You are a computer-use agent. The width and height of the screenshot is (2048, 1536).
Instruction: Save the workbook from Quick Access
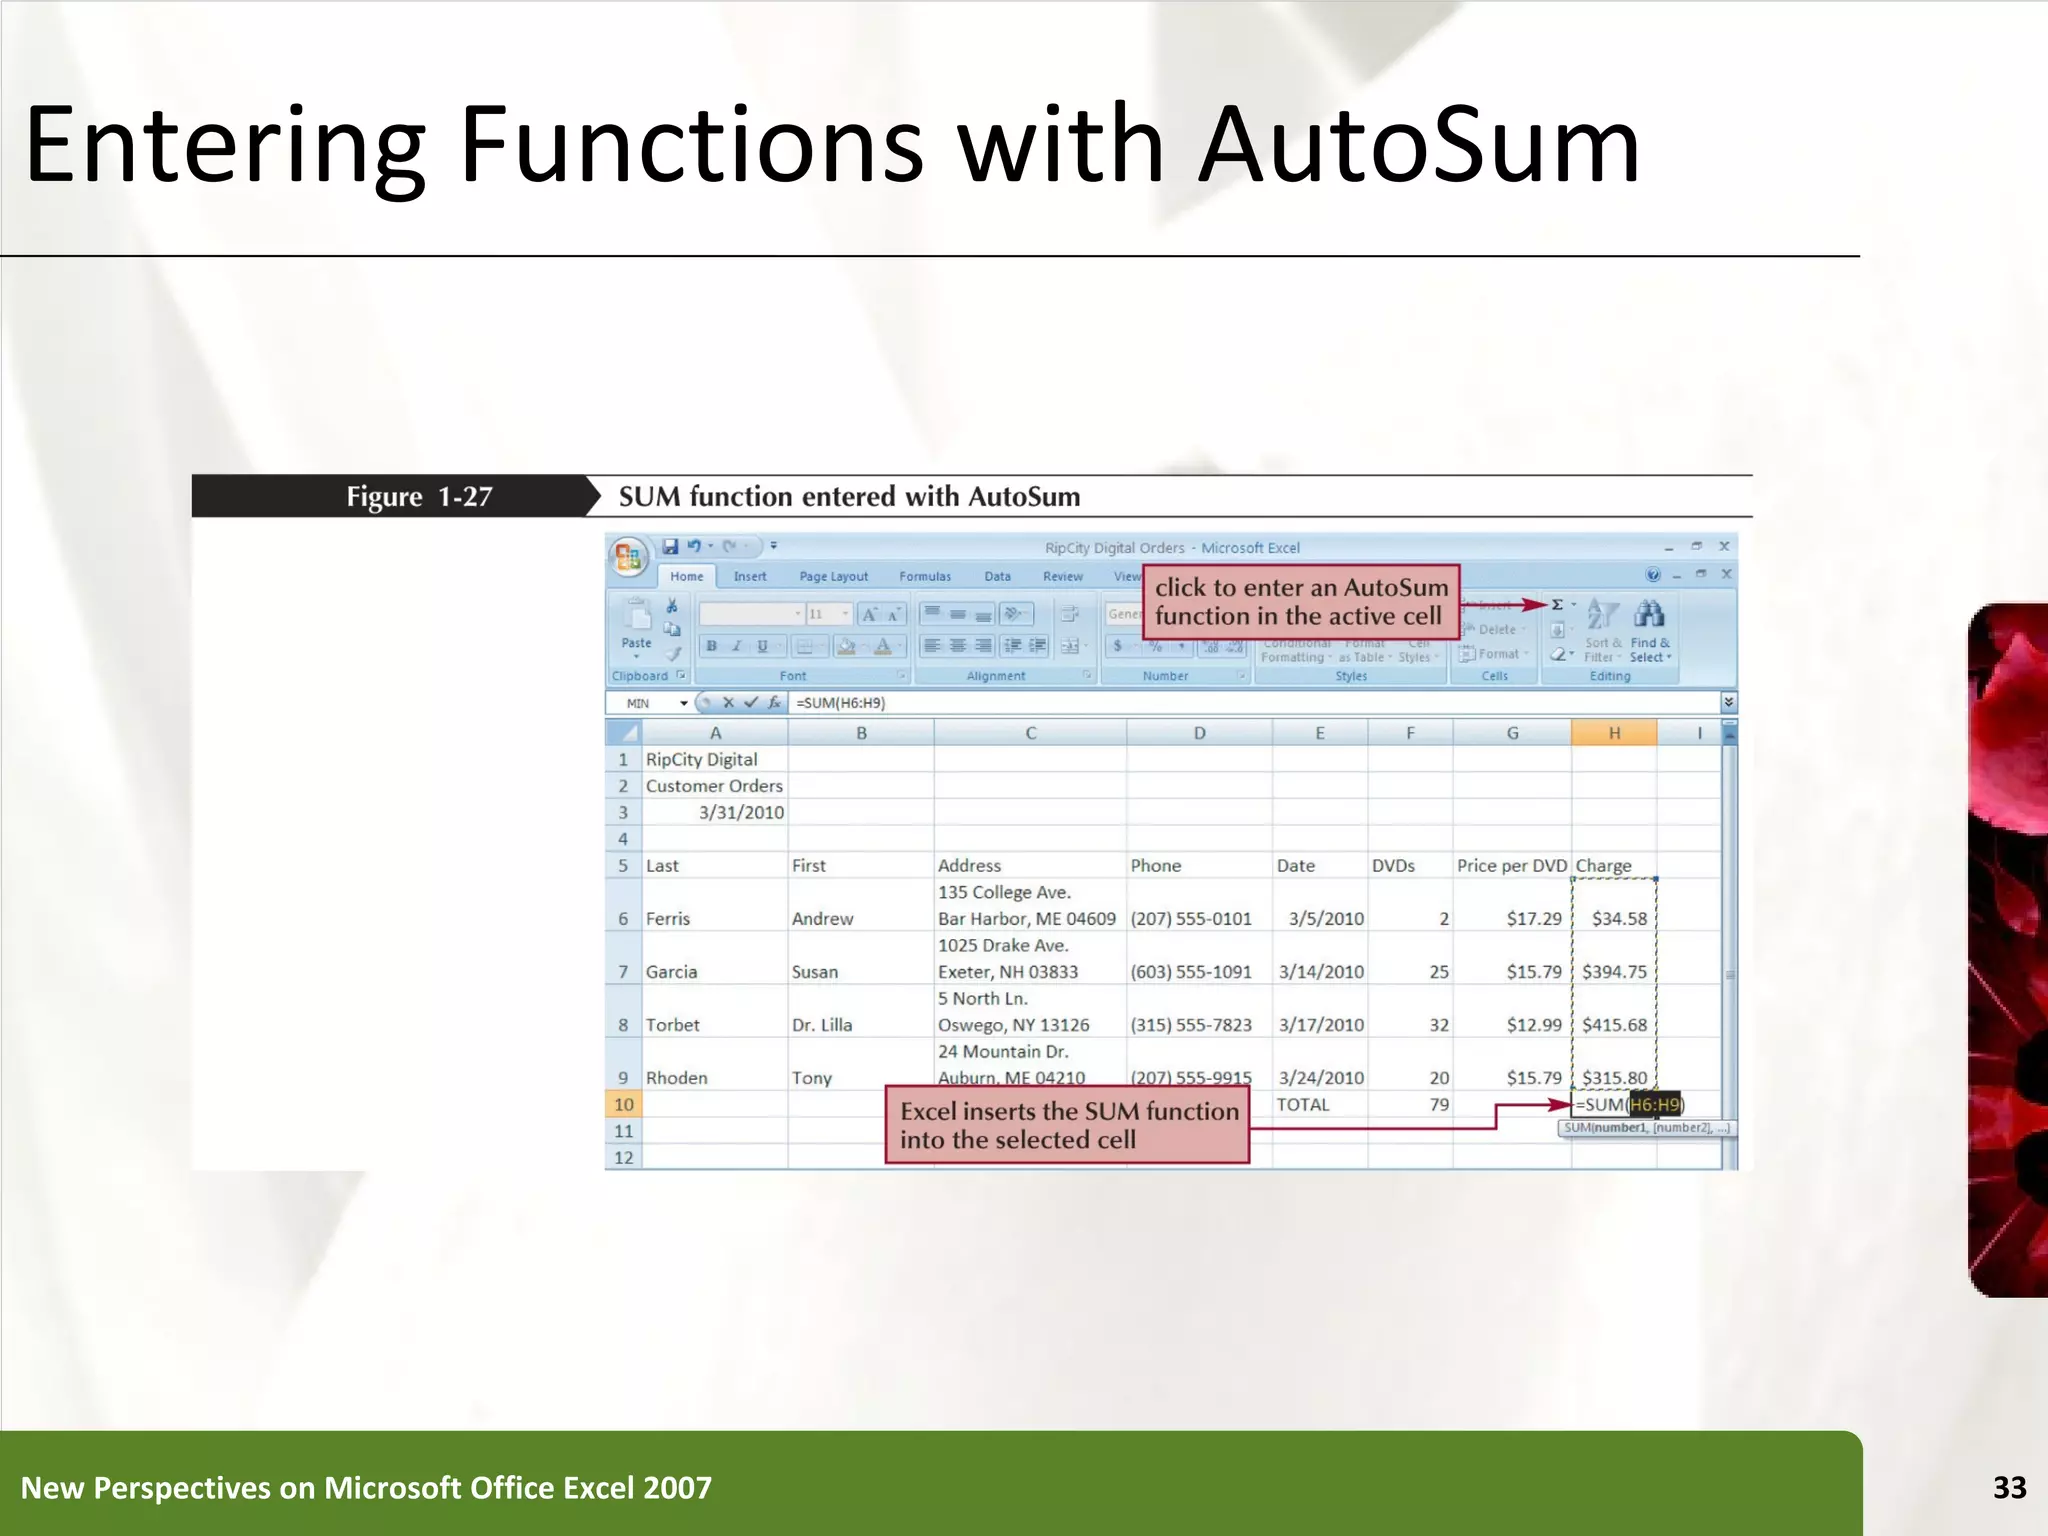click(670, 547)
